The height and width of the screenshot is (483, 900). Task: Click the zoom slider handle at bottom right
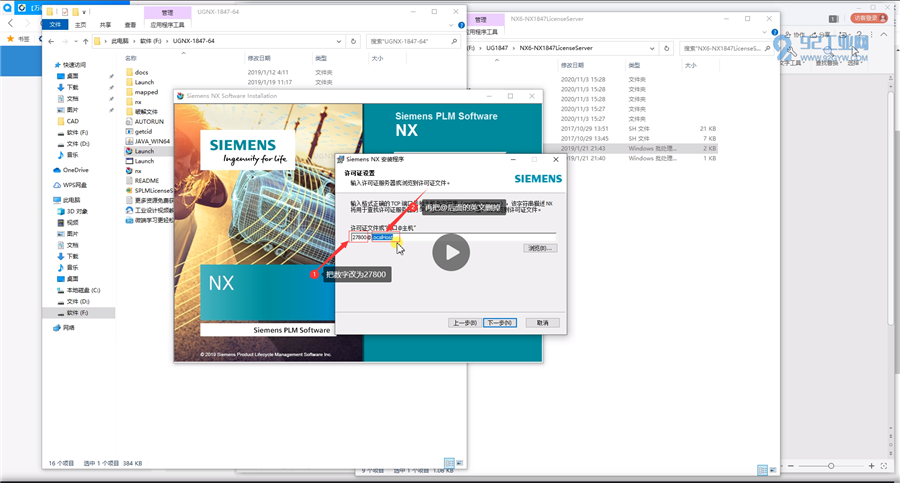pos(831,466)
